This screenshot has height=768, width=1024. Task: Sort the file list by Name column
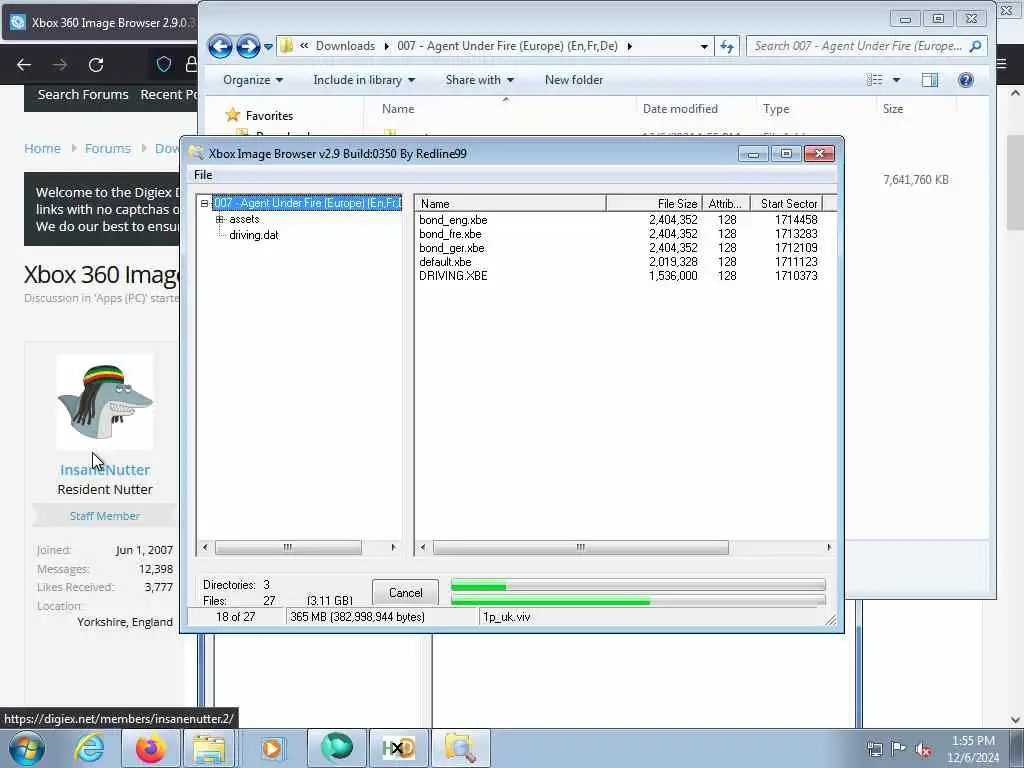click(511, 204)
